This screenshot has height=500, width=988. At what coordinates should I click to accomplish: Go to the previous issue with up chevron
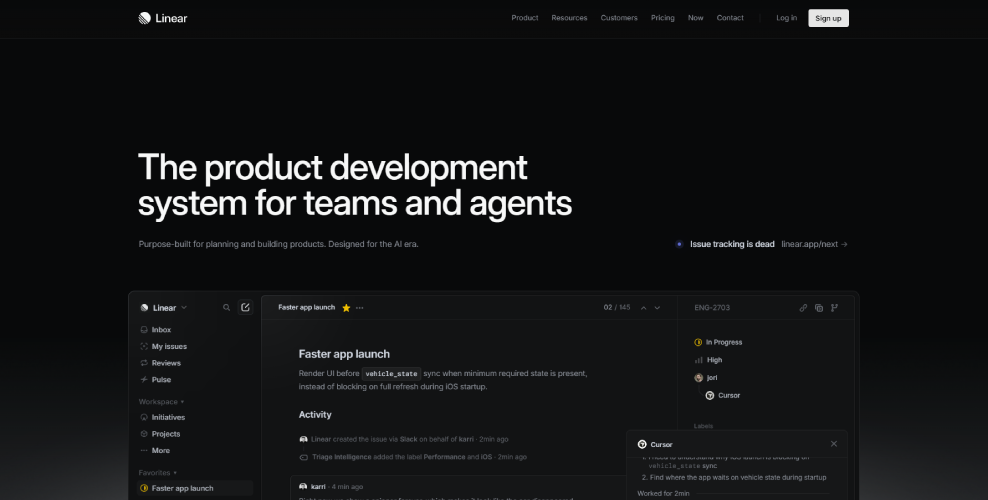[x=643, y=308]
